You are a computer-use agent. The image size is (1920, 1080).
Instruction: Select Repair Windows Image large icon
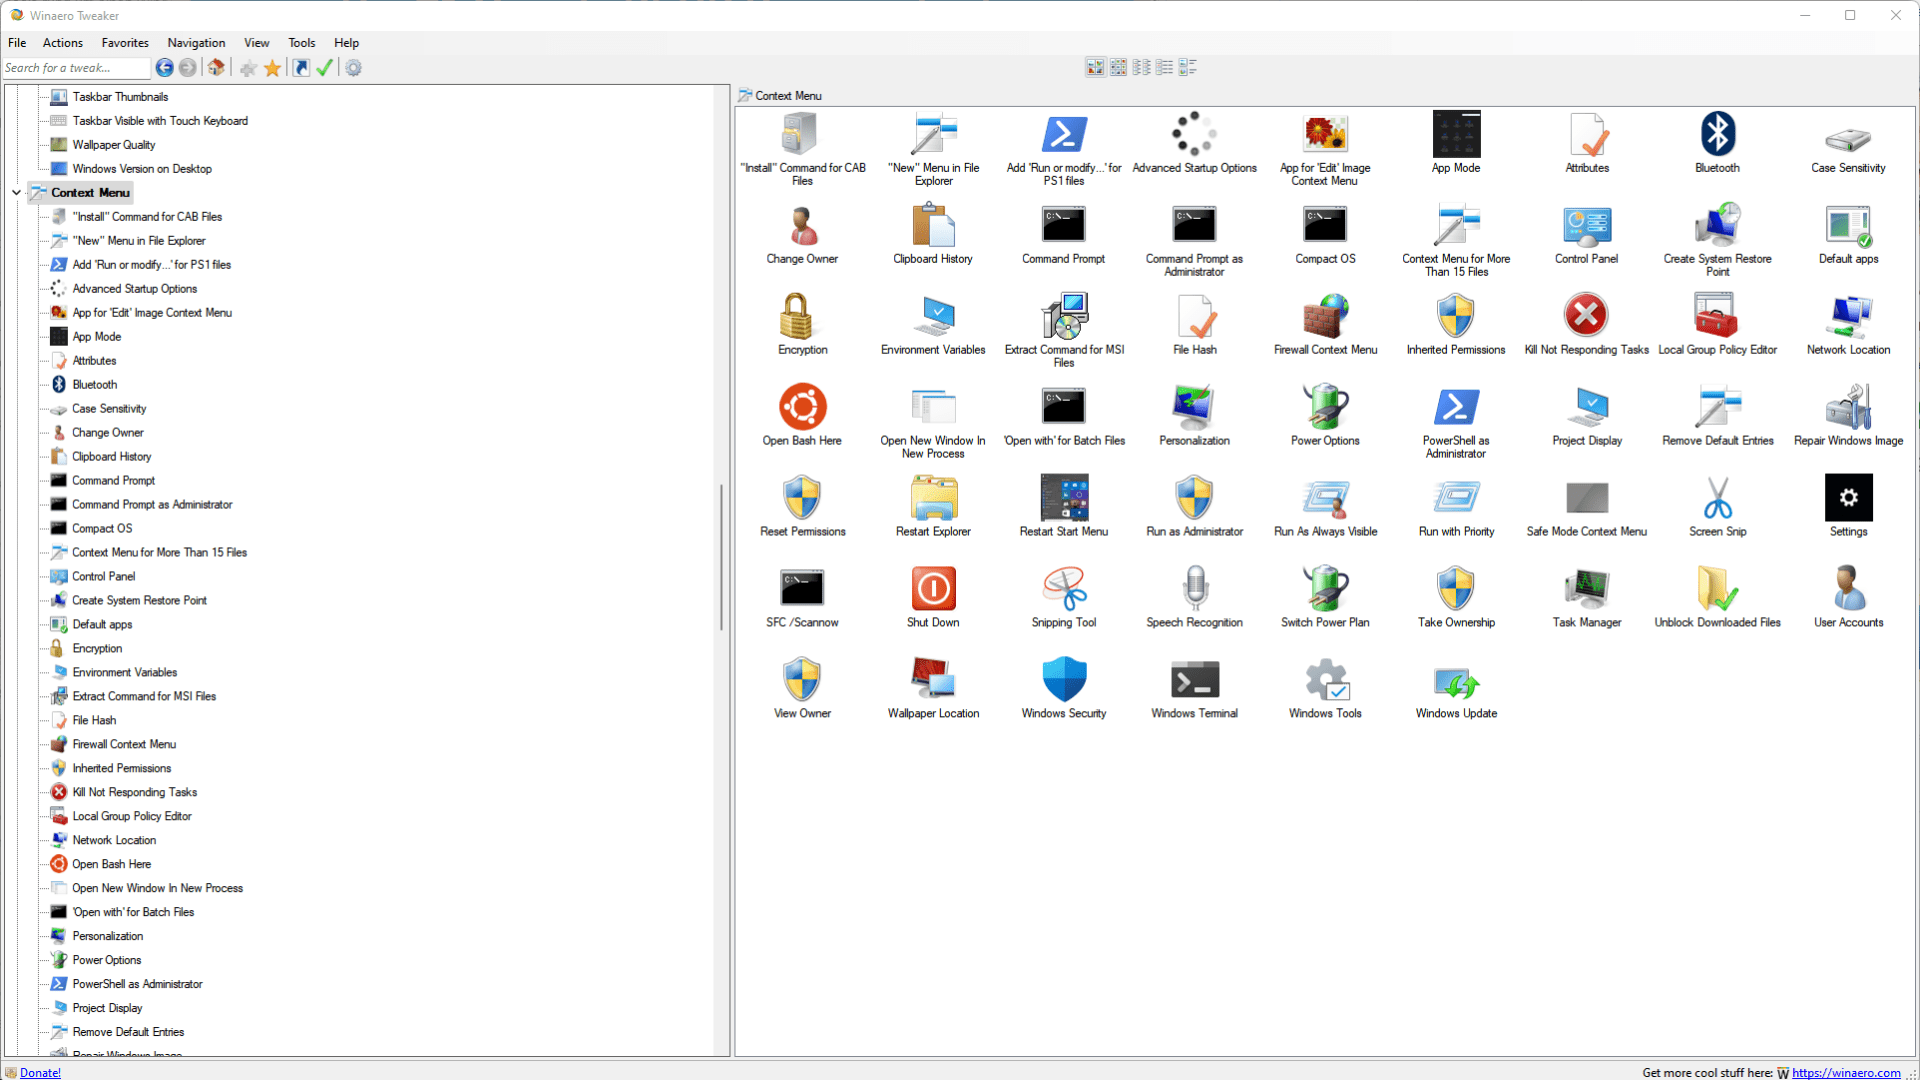point(1848,407)
